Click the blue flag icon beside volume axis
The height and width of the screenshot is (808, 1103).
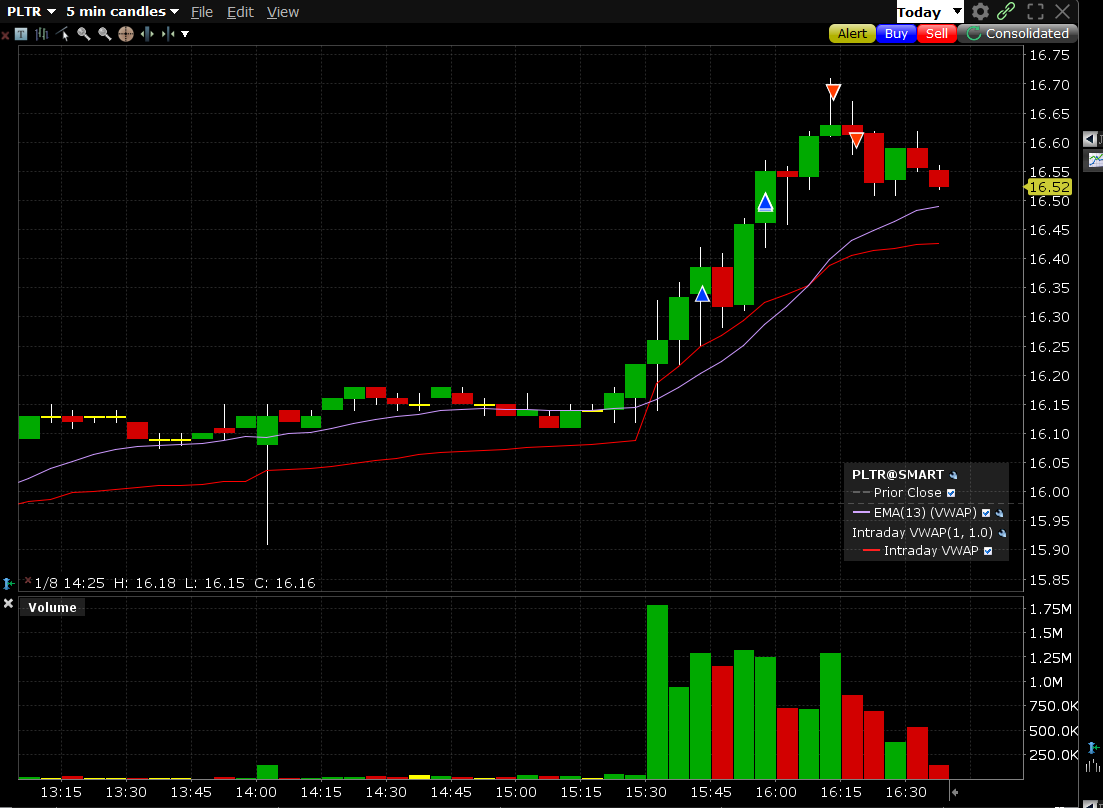pyautogui.click(x=1093, y=748)
